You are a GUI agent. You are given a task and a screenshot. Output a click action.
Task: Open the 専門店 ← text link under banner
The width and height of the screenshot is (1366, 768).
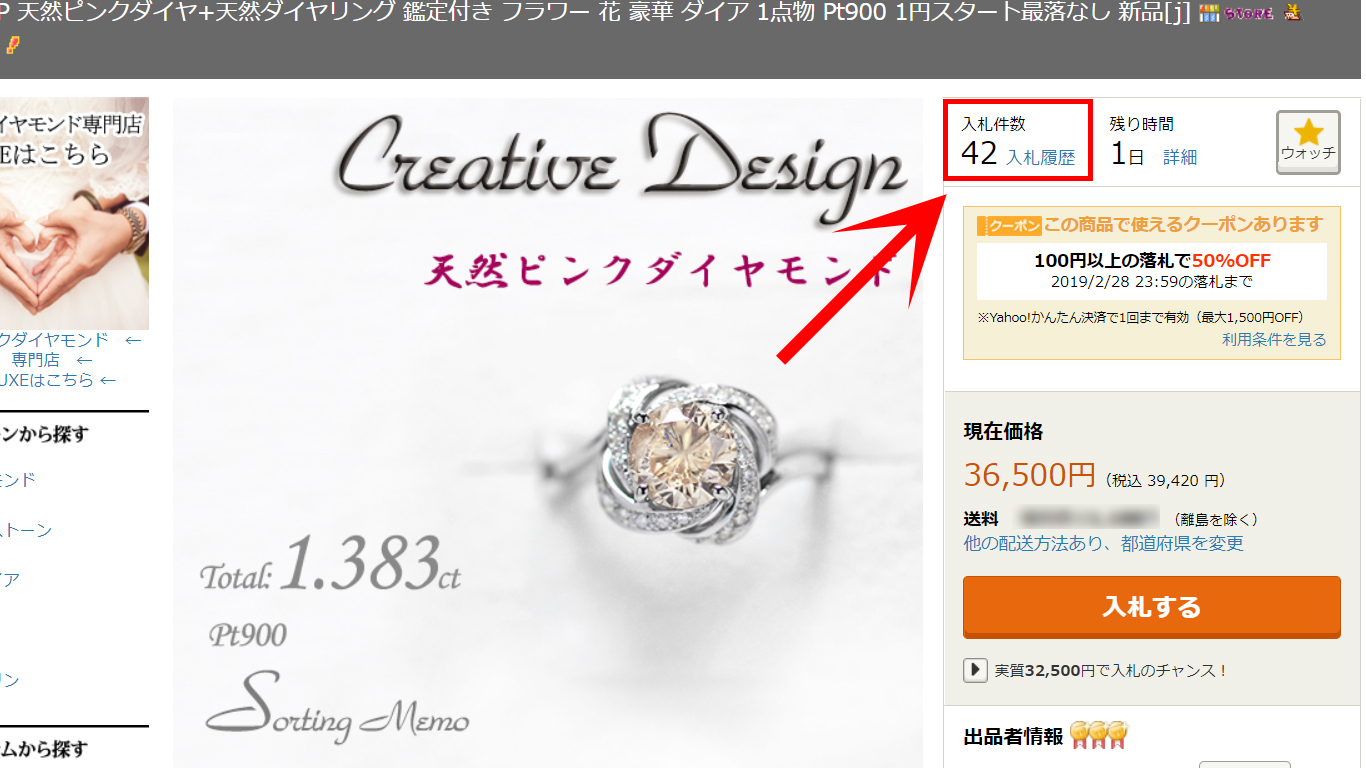pos(52,360)
